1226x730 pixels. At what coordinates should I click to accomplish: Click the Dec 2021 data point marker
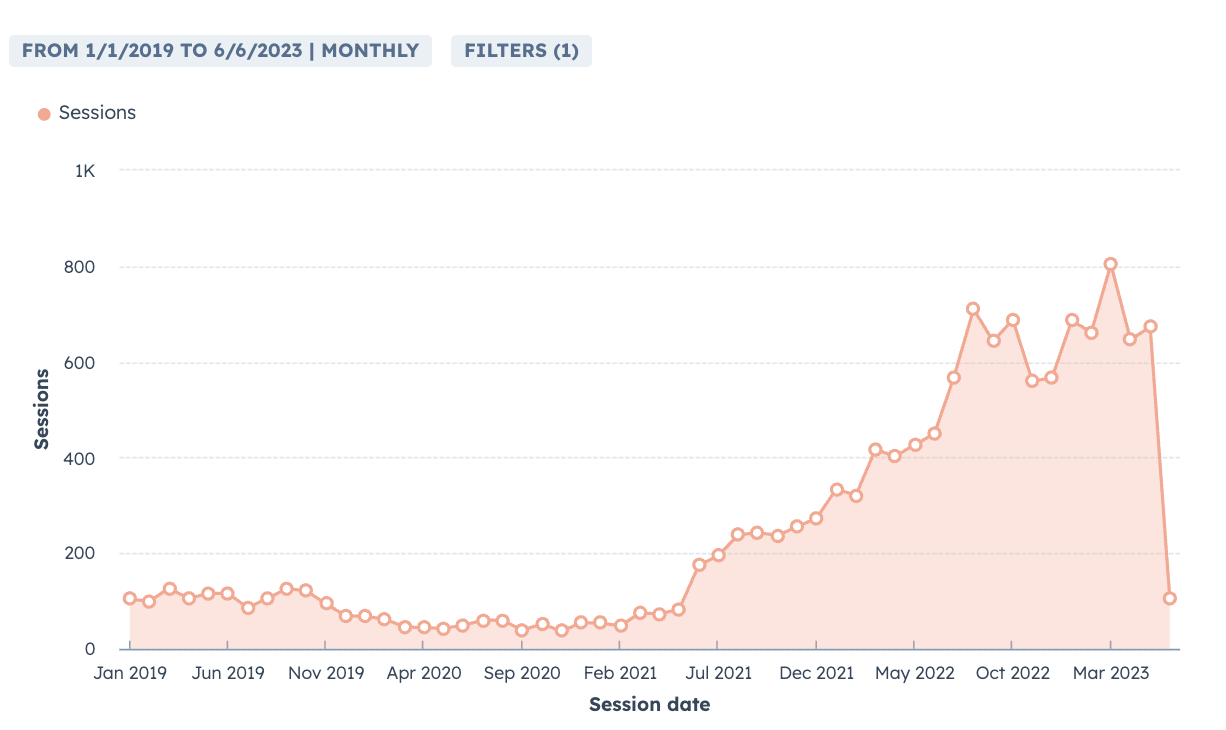pos(816,518)
